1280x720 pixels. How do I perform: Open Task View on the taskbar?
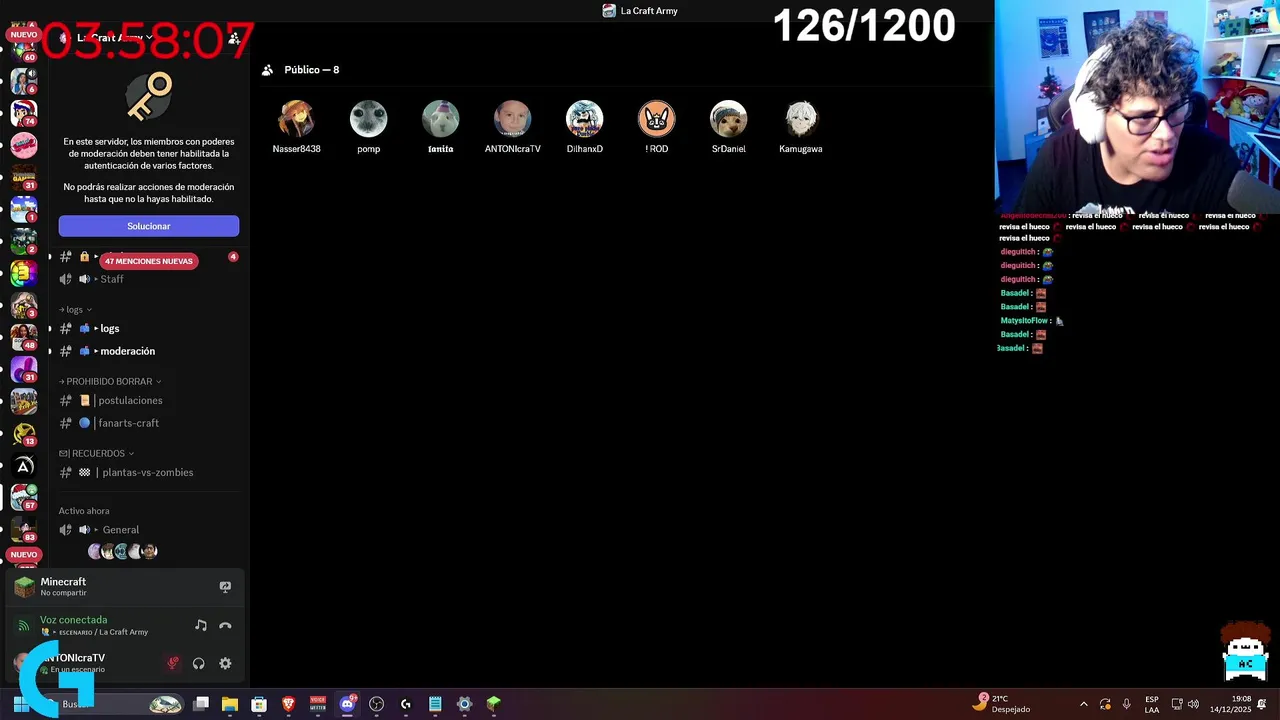click(201, 704)
